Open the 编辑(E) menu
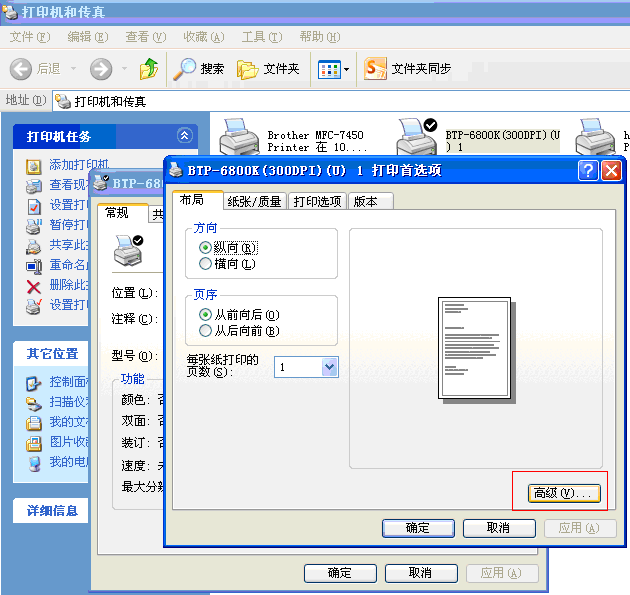Image resolution: width=630 pixels, height=595 pixels. [88, 37]
